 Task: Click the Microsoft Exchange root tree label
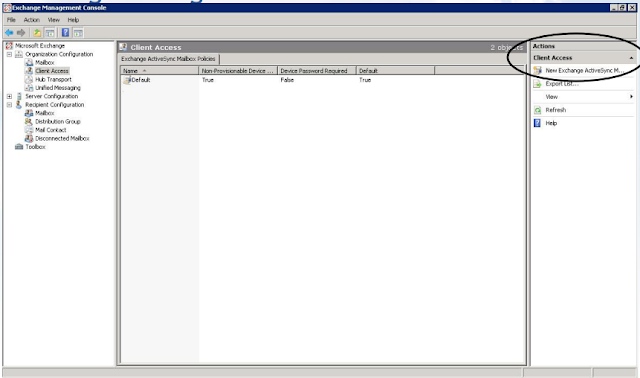tap(40, 46)
